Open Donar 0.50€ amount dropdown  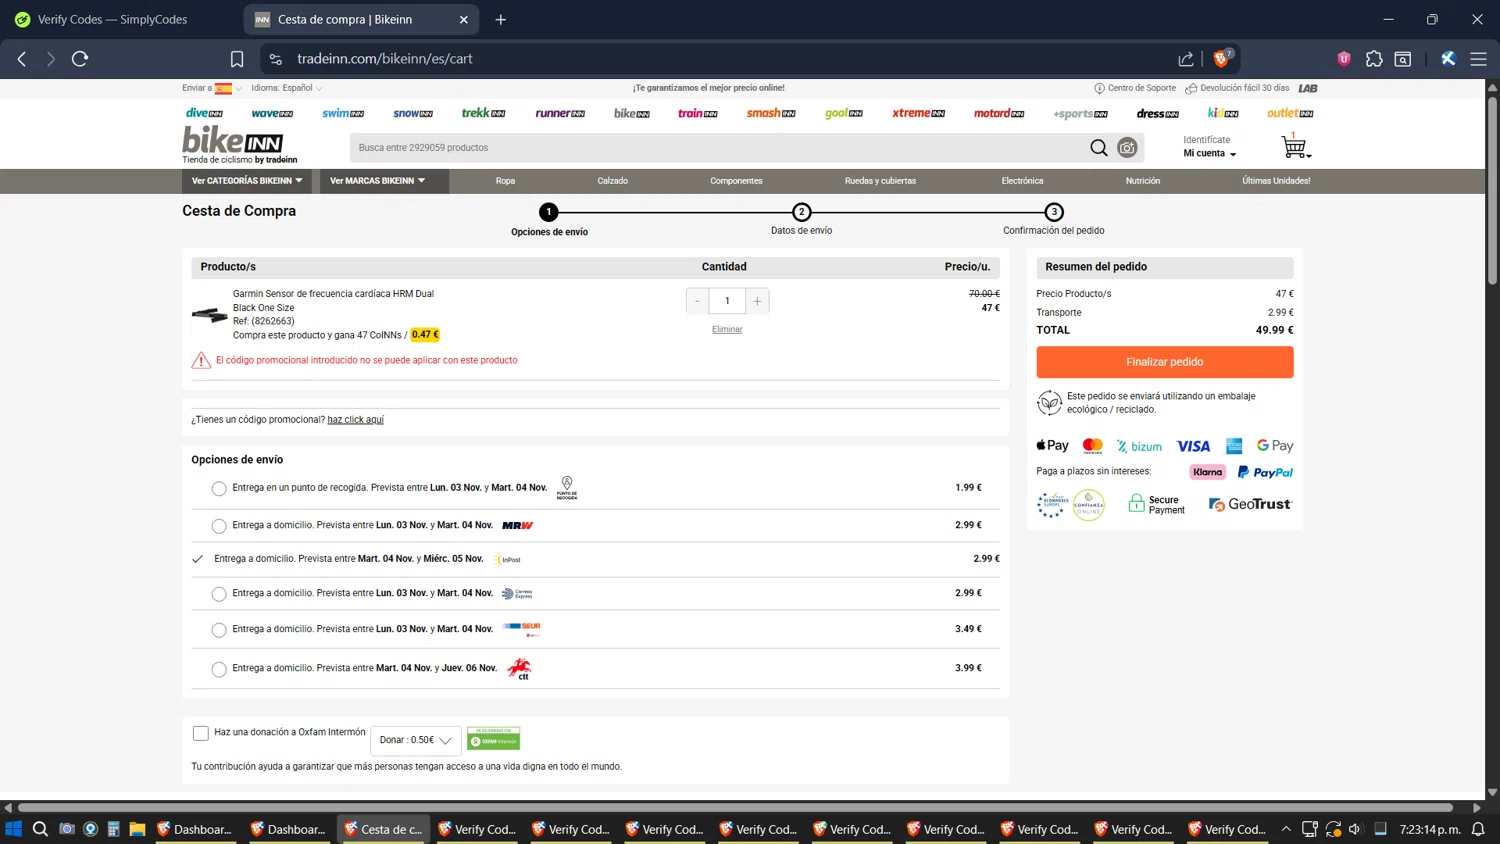[x=416, y=740]
